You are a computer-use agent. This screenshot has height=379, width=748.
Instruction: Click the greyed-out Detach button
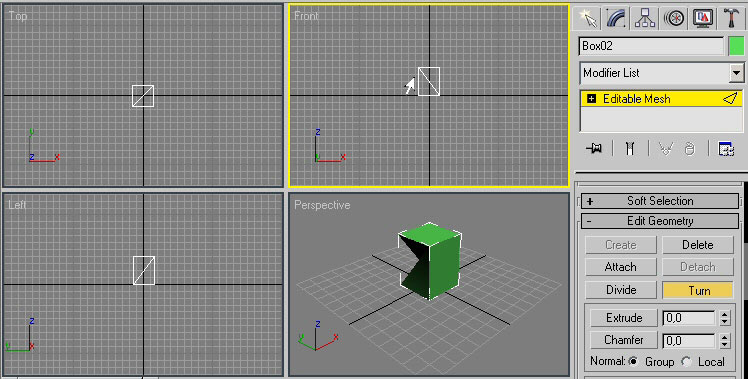tap(697, 267)
